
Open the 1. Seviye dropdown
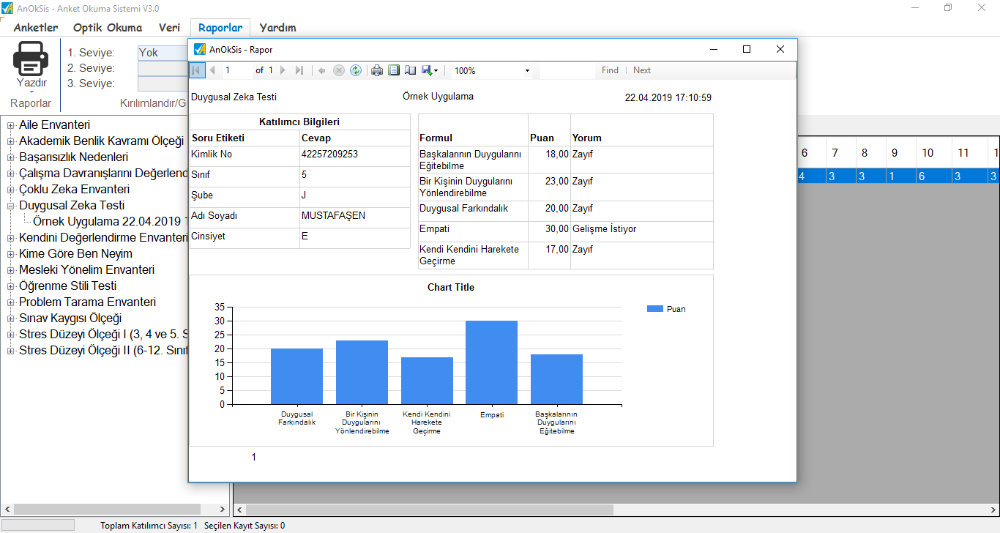click(162, 52)
